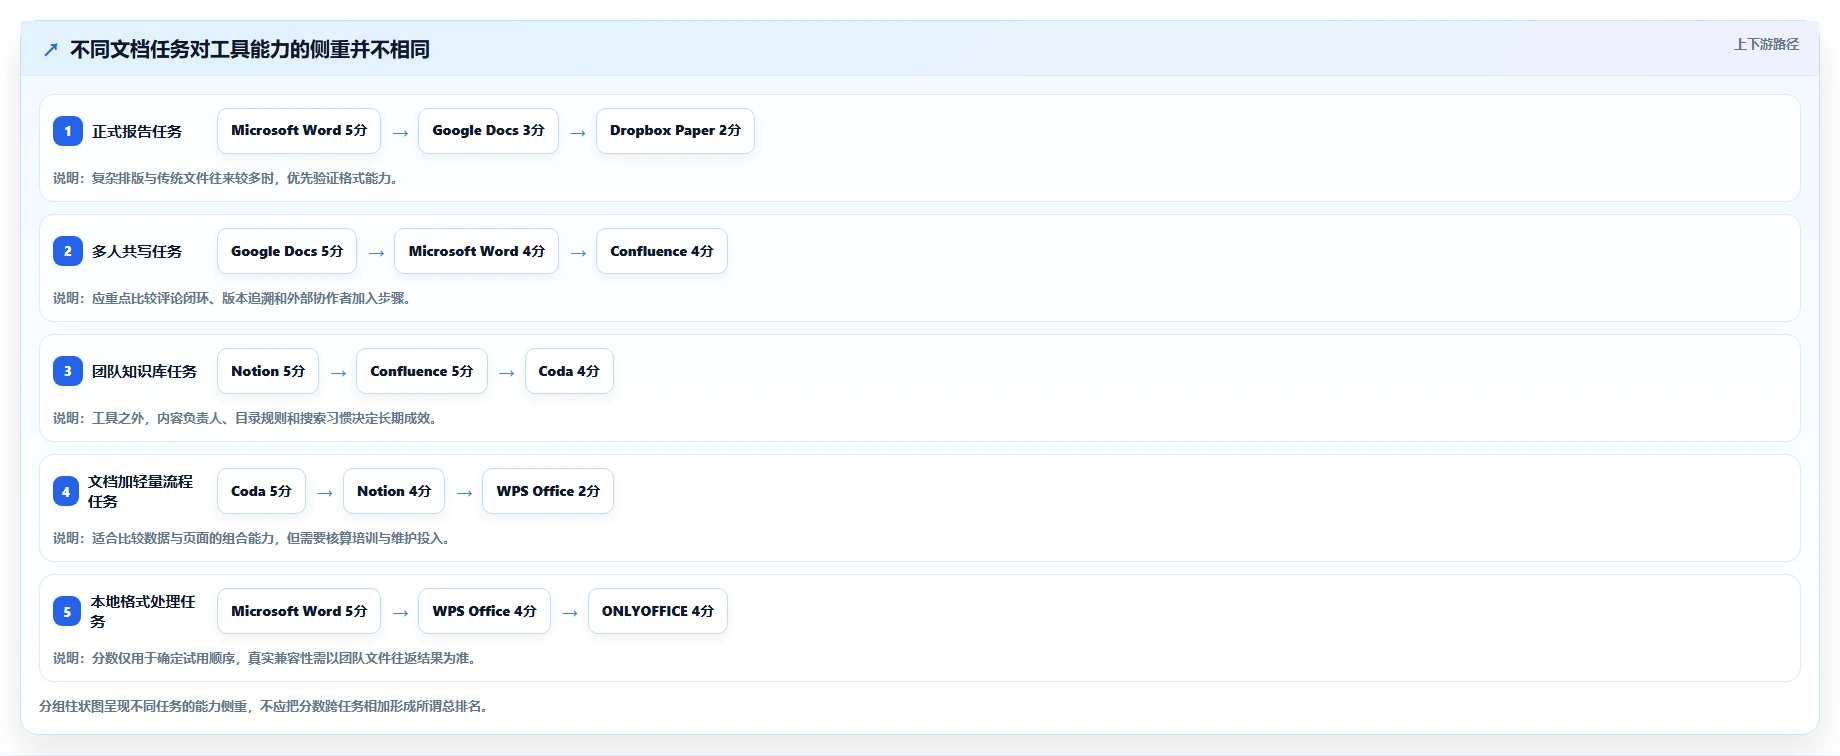Click the Confluence 5分 chip
This screenshot has width=1840, height=756.
pyautogui.click(x=422, y=371)
